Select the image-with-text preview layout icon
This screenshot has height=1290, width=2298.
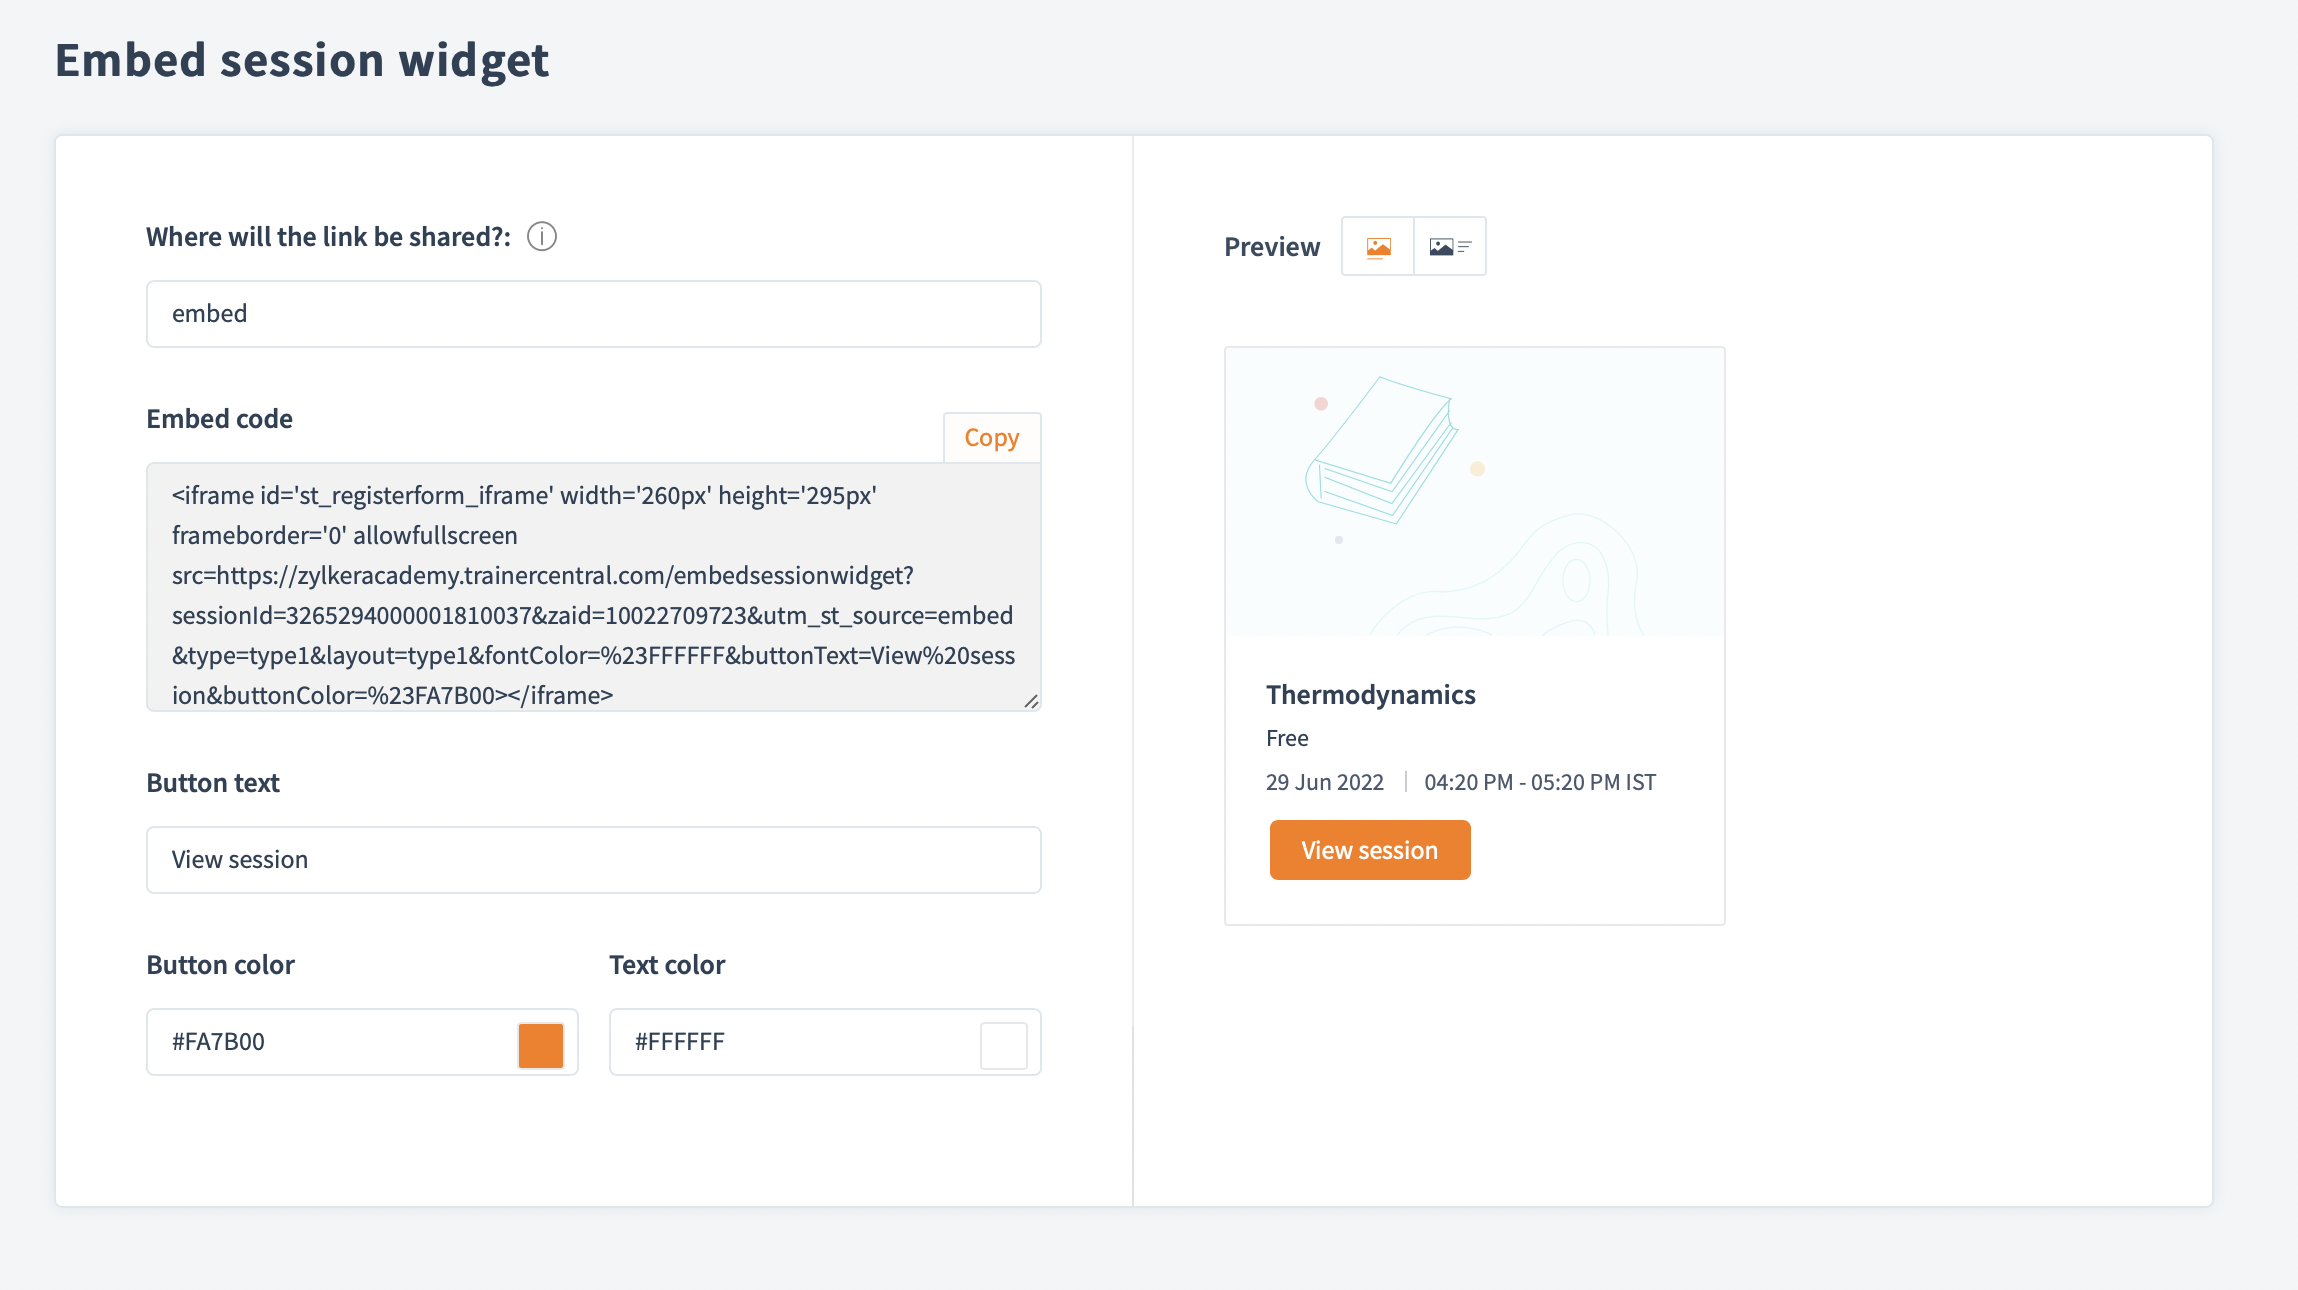pos(1450,247)
